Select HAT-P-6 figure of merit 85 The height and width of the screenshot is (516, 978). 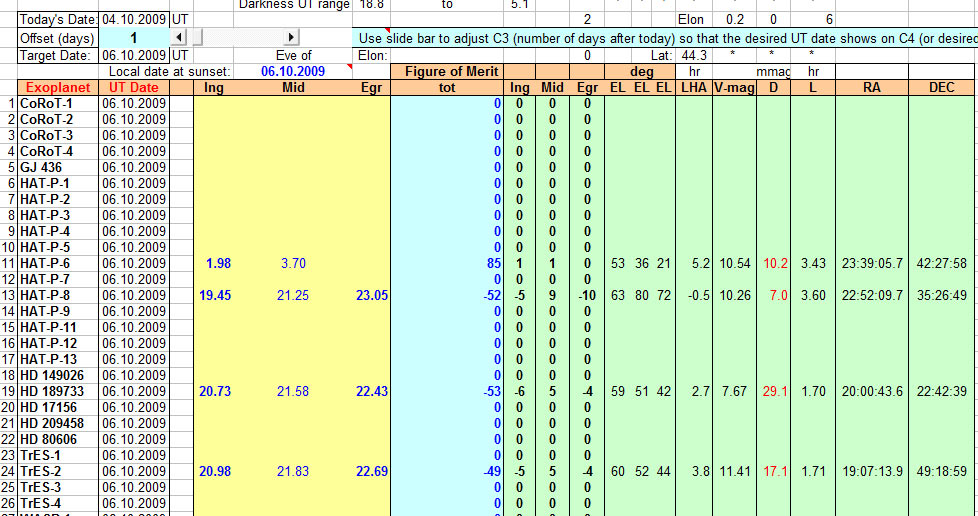point(447,263)
